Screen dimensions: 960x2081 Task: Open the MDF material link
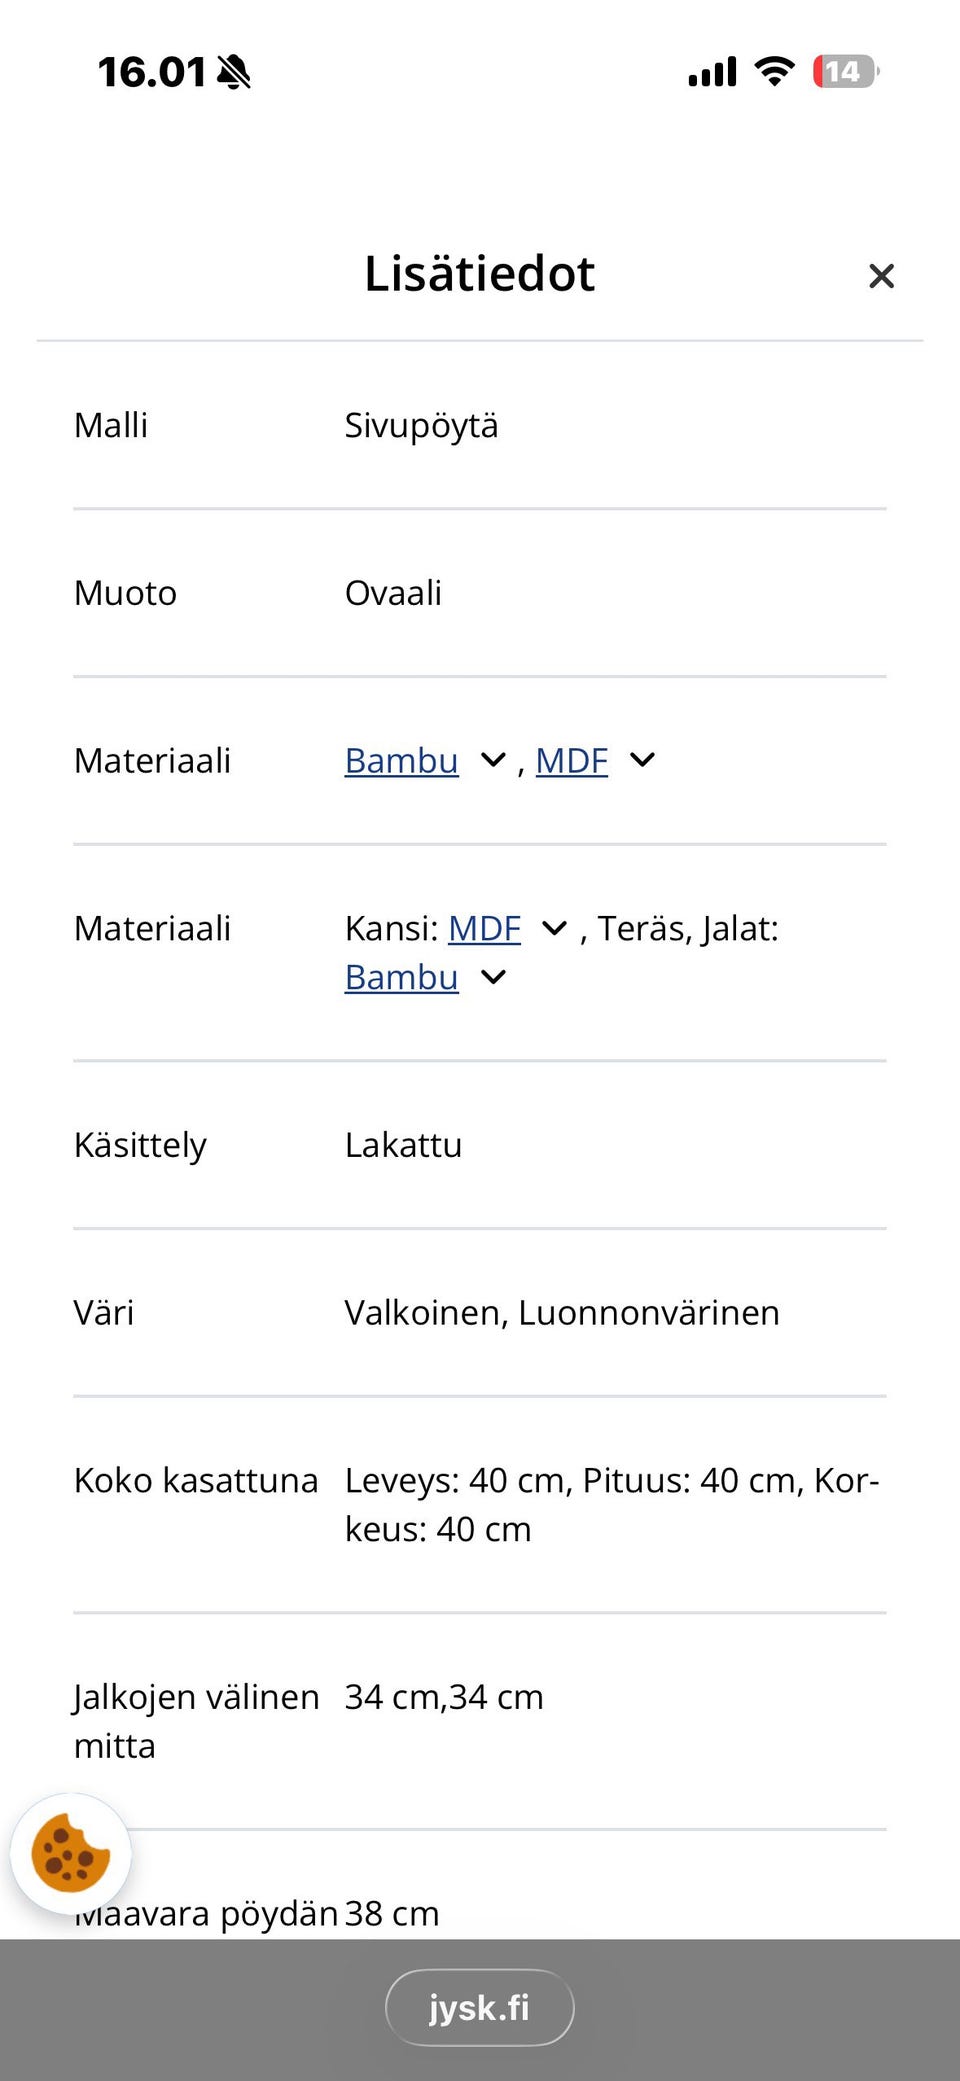point(570,761)
